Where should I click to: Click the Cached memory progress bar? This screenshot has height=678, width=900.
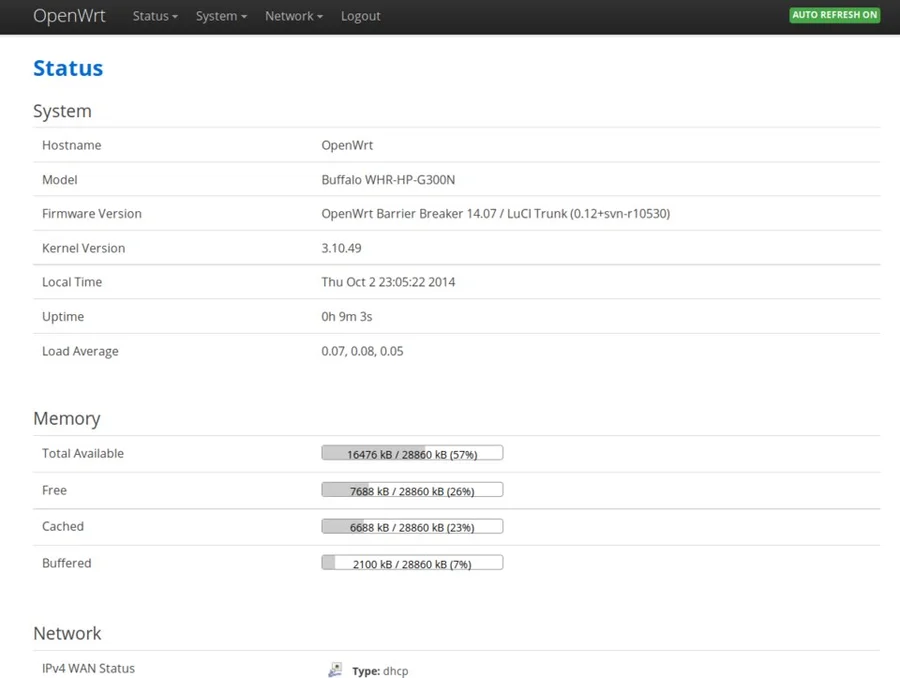[x=412, y=526]
